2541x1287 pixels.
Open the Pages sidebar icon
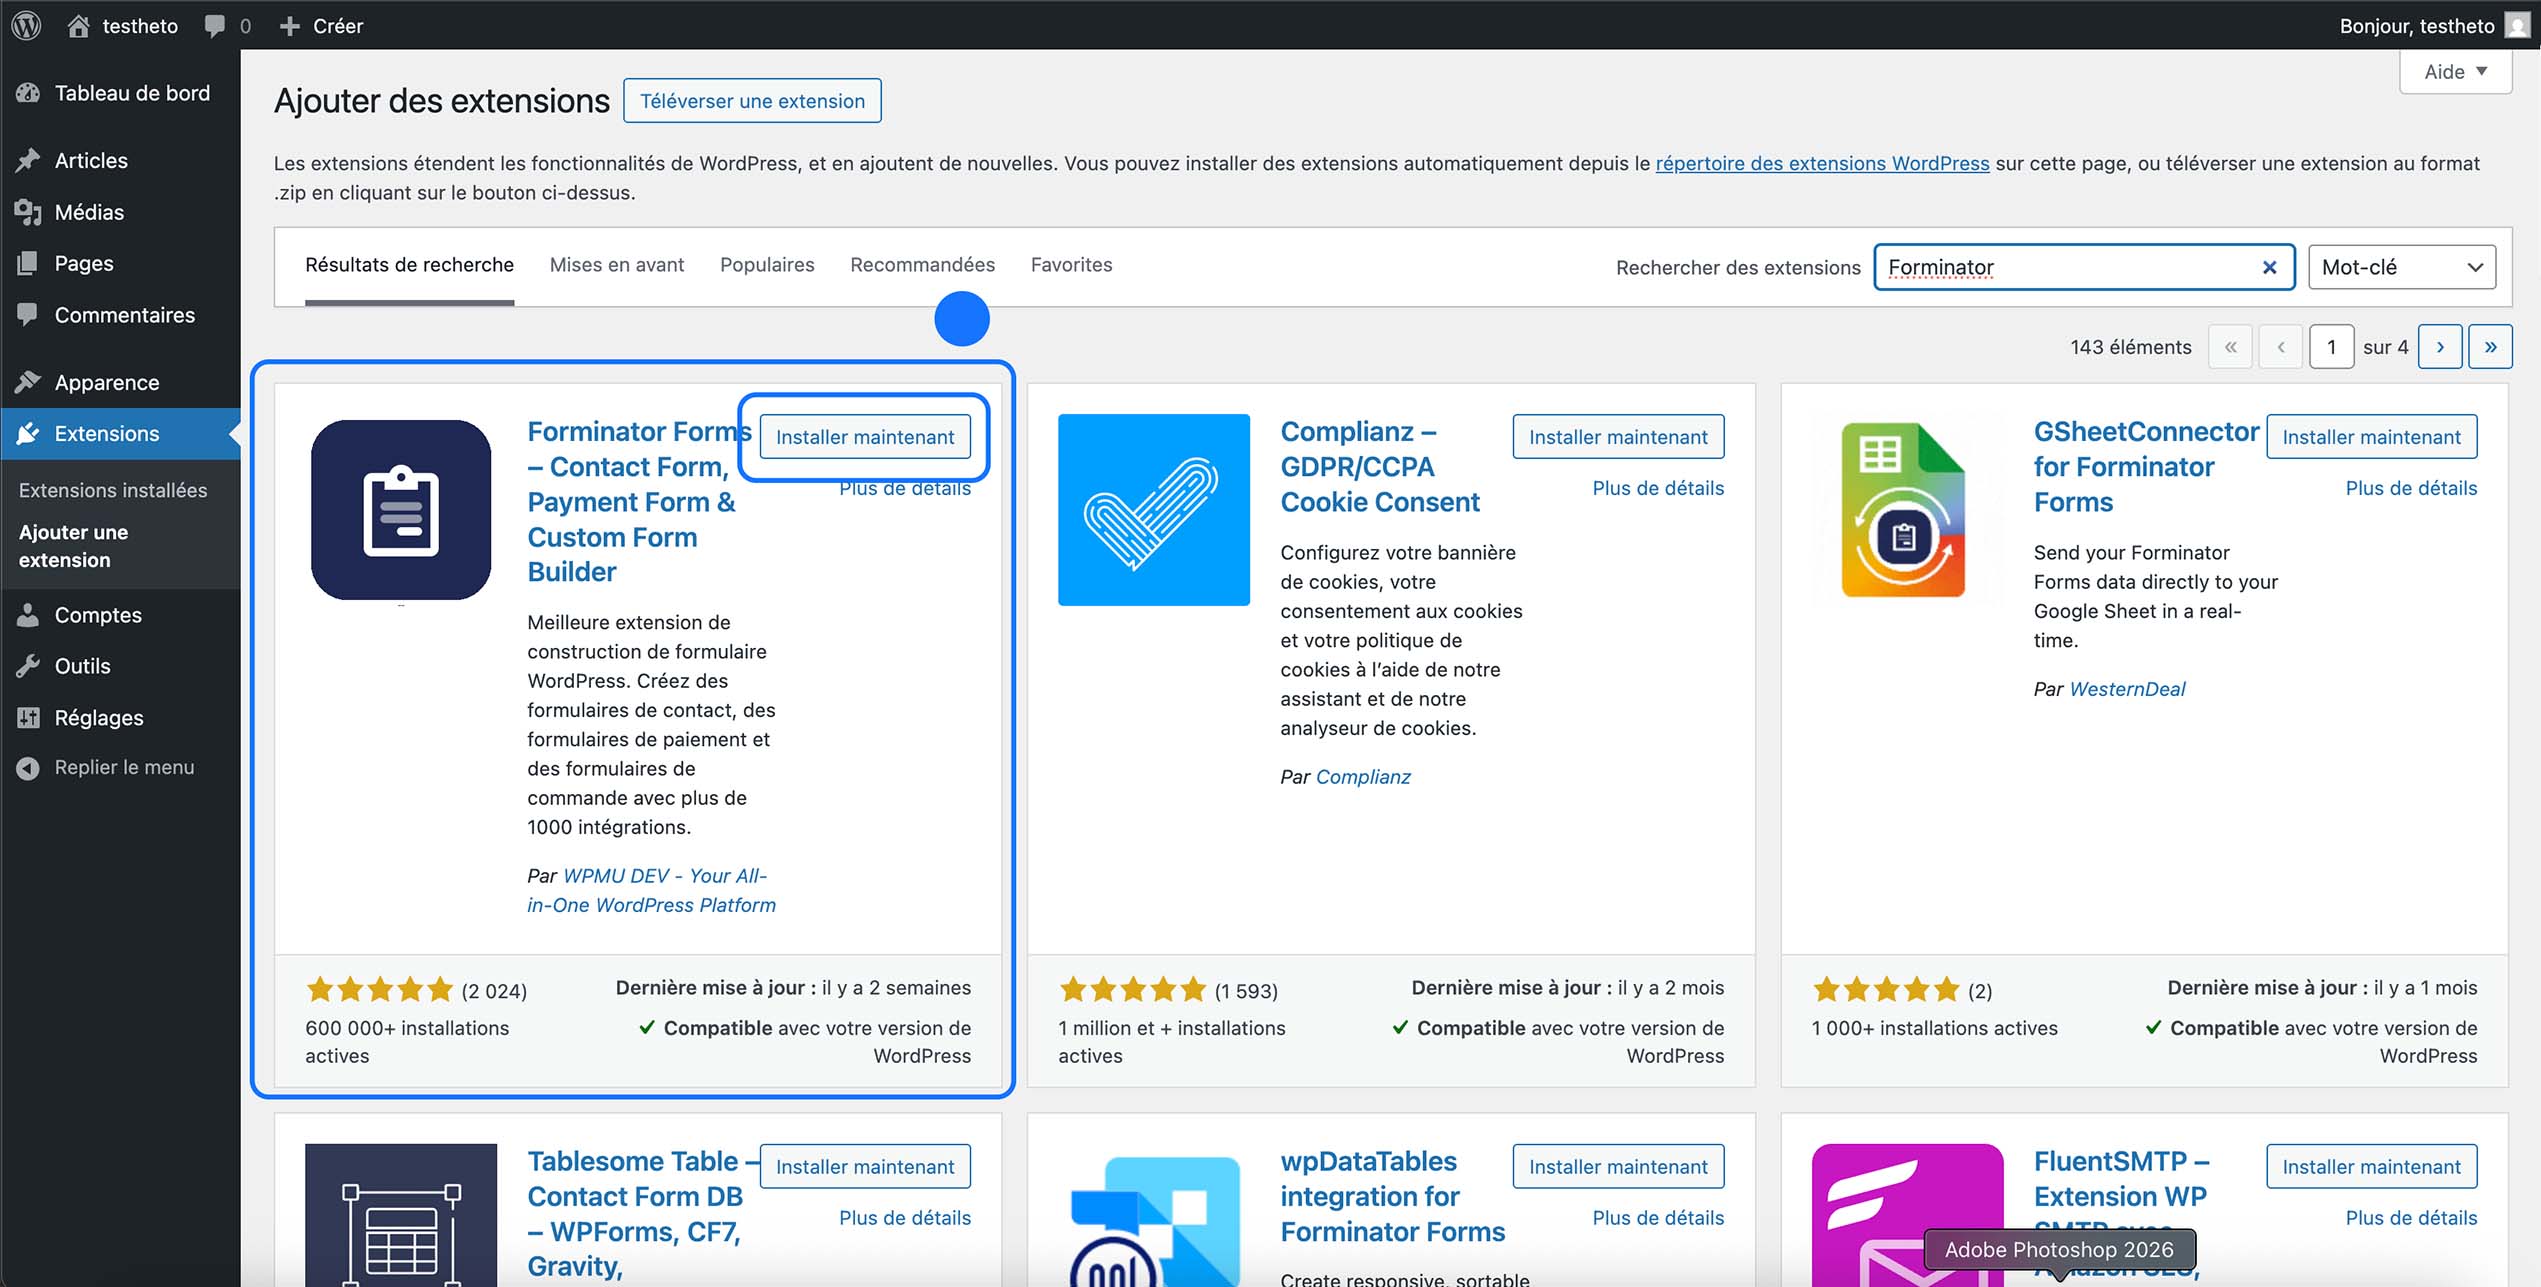[29, 263]
